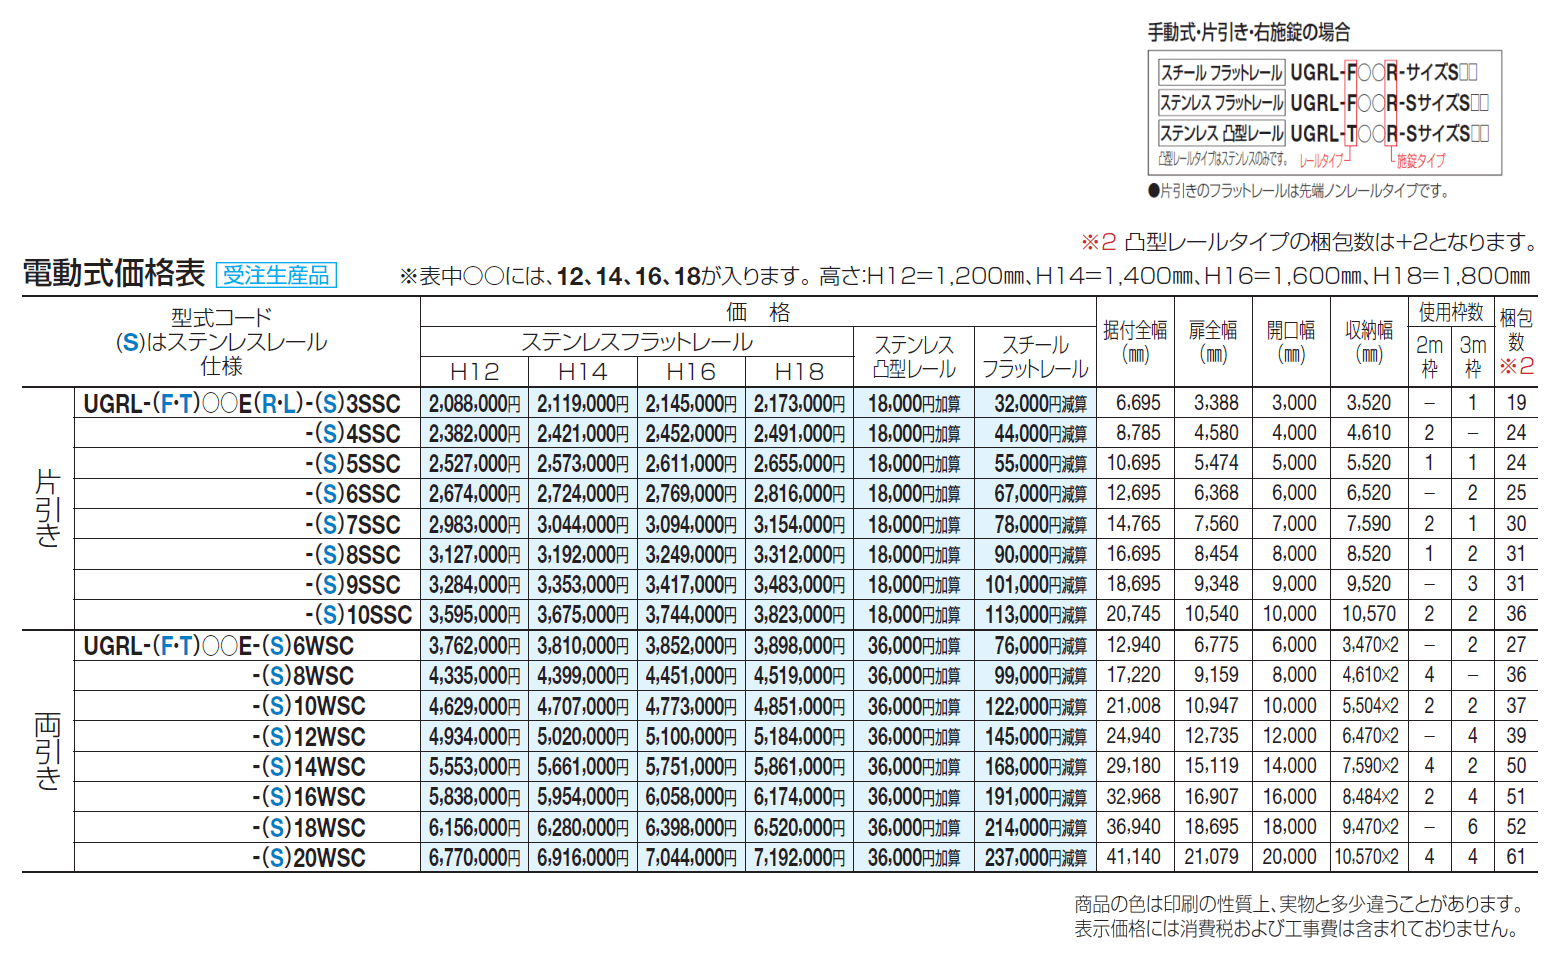Click the 据付全幅(mm) column header
This screenshot has width=1544, height=963.
click(1134, 340)
